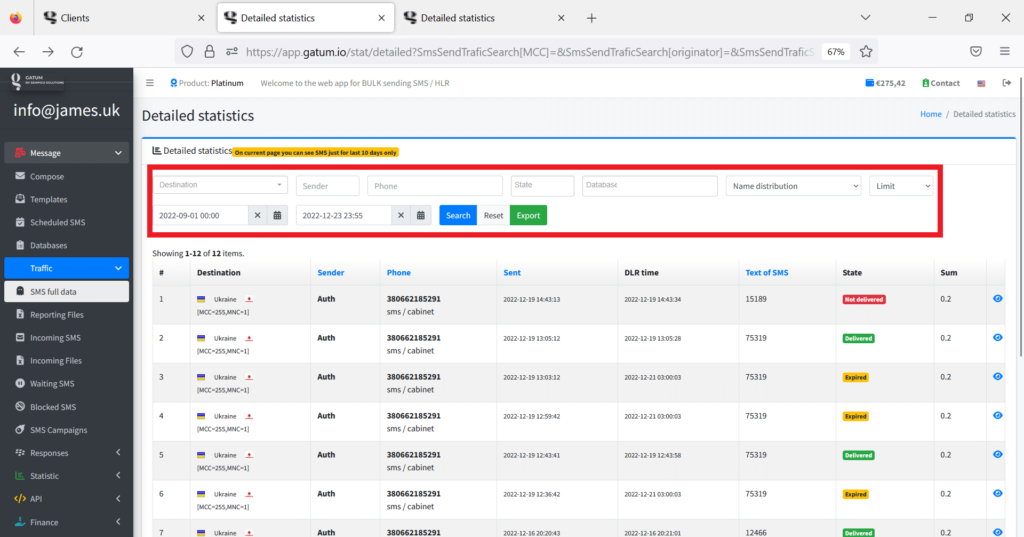1024x537 pixels.
Task: View SMS details eye icon in row 6
Action: [997, 493]
